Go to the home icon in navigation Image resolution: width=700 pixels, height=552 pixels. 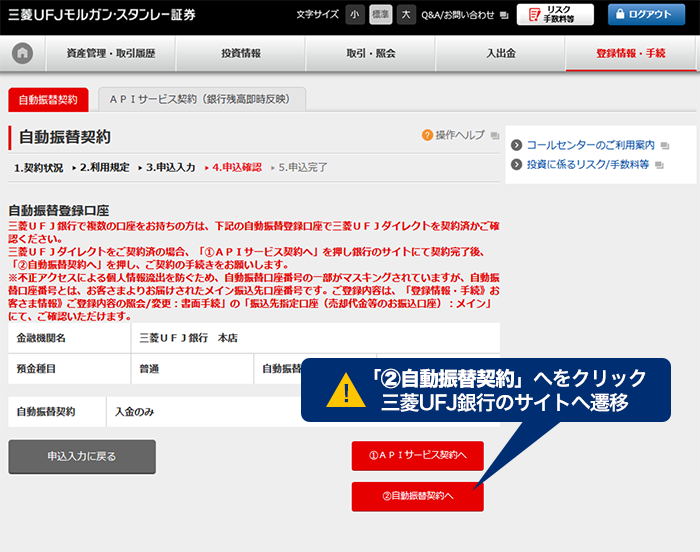pyautogui.click(x=22, y=53)
